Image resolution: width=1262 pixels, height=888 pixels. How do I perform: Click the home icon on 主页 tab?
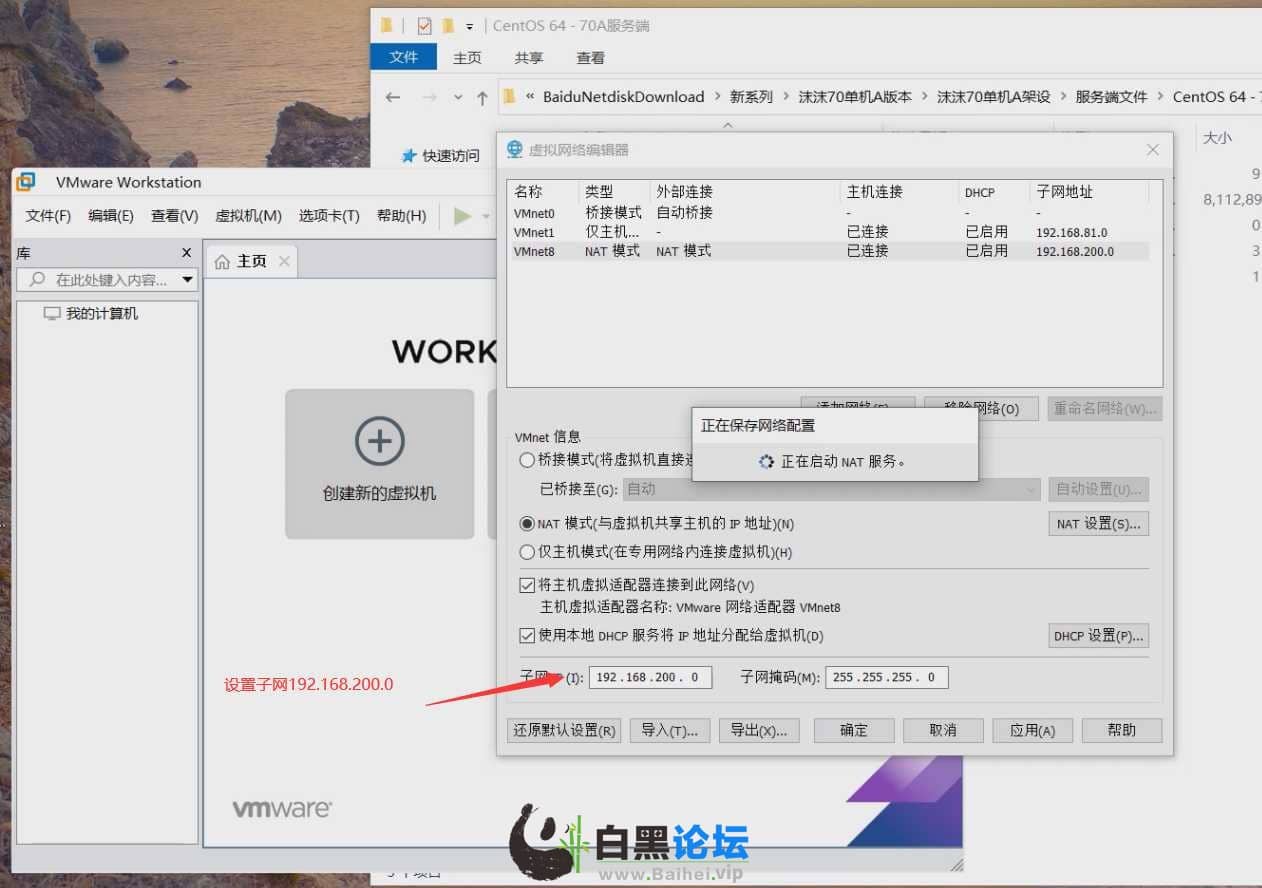[x=223, y=261]
